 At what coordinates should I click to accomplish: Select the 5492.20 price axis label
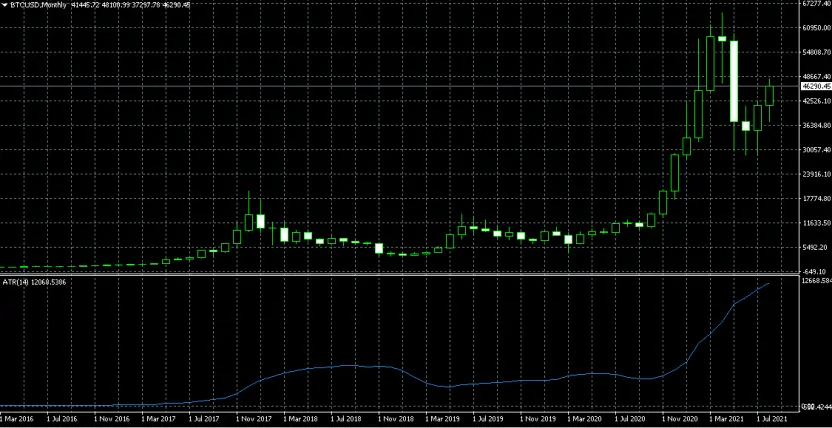pyautogui.click(x=817, y=247)
